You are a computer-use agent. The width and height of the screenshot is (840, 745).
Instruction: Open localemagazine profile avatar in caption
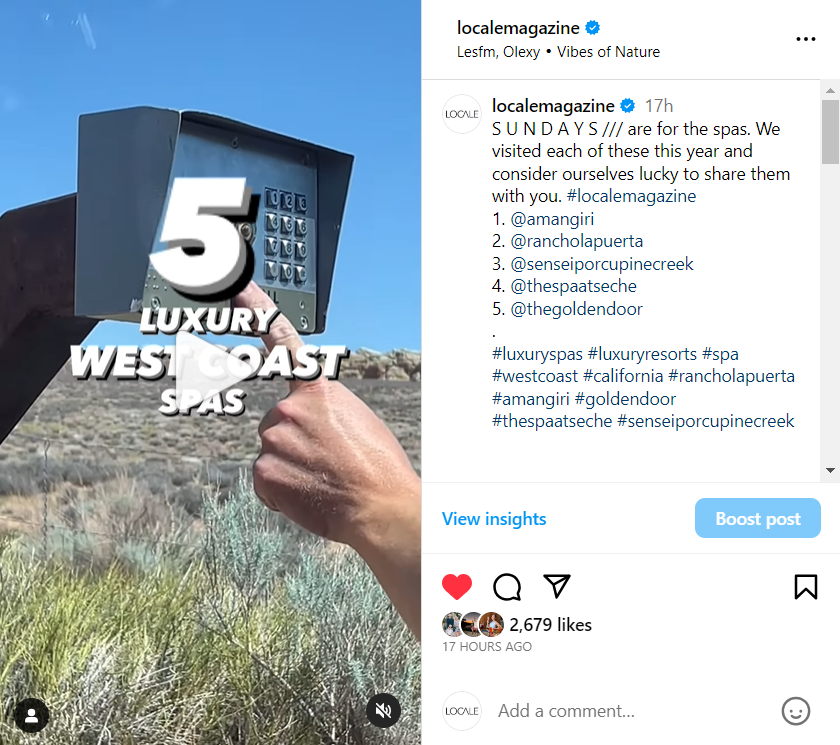click(x=462, y=114)
